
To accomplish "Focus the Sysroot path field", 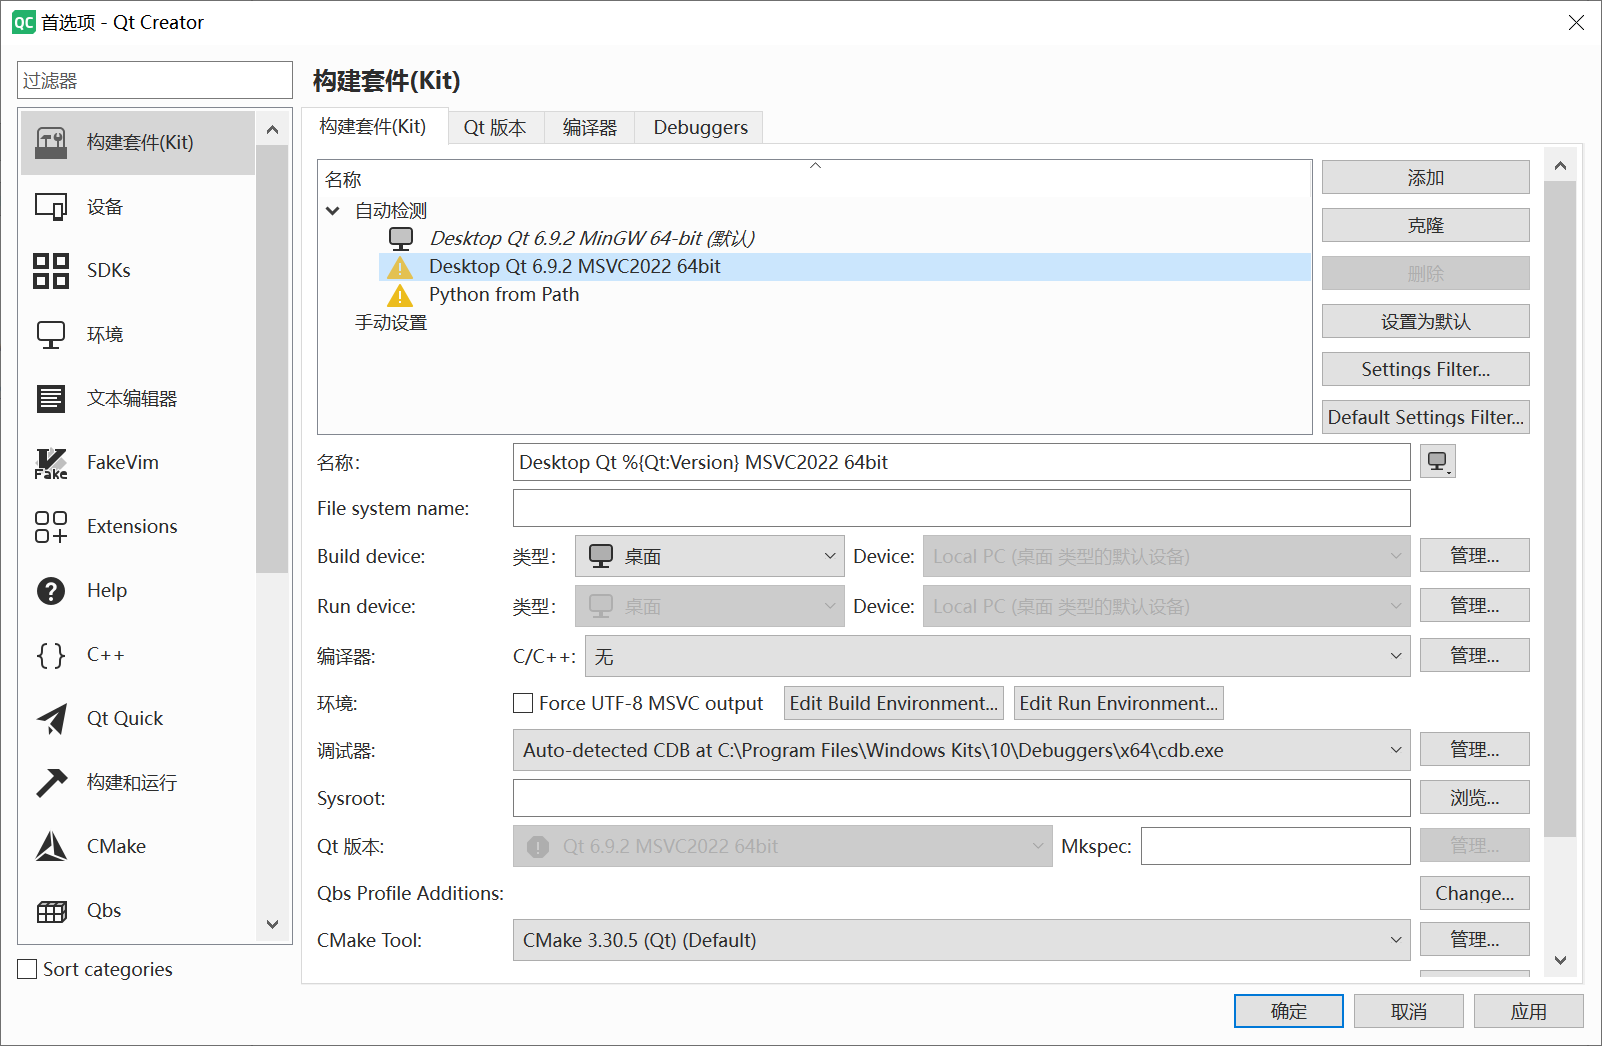I will coord(962,798).
